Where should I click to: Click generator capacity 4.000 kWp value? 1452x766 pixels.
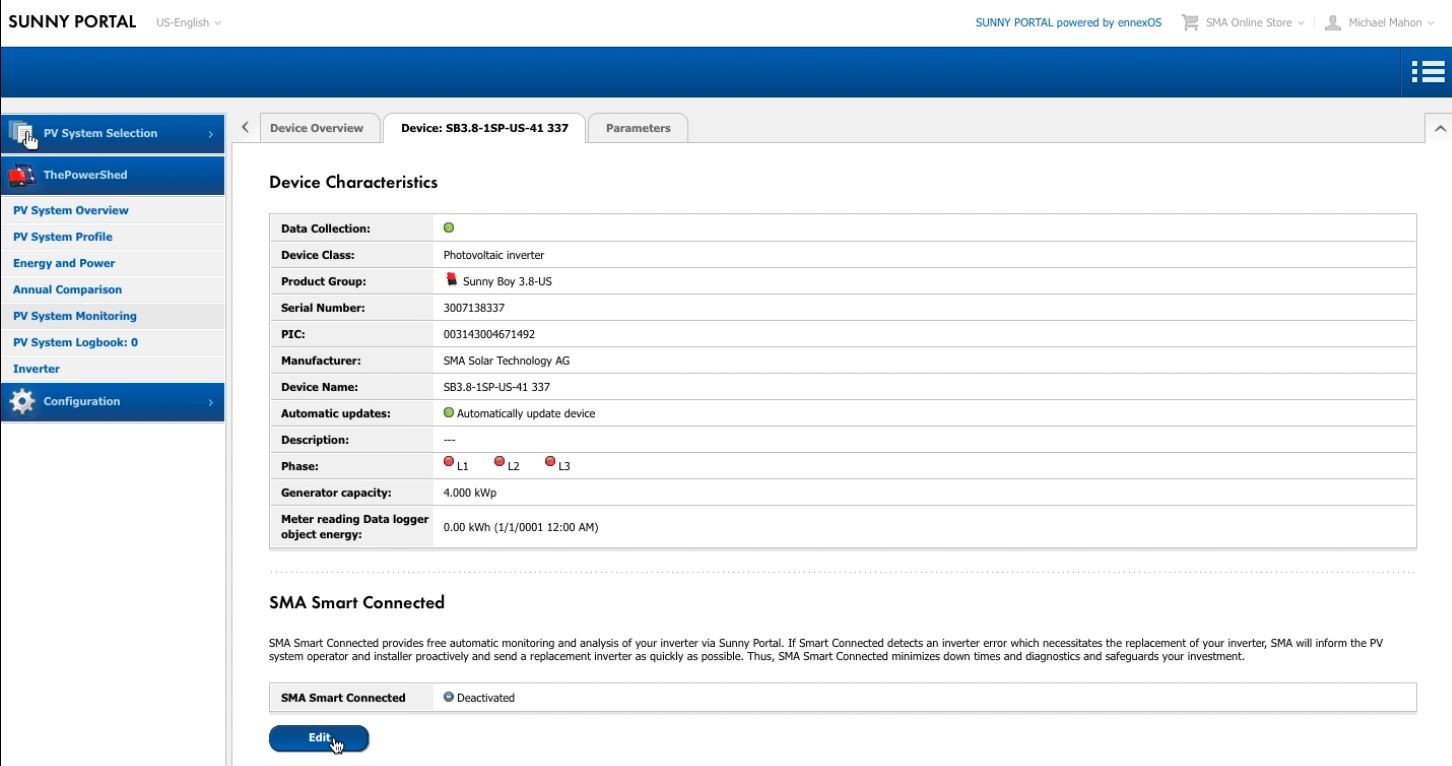coord(470,493)
